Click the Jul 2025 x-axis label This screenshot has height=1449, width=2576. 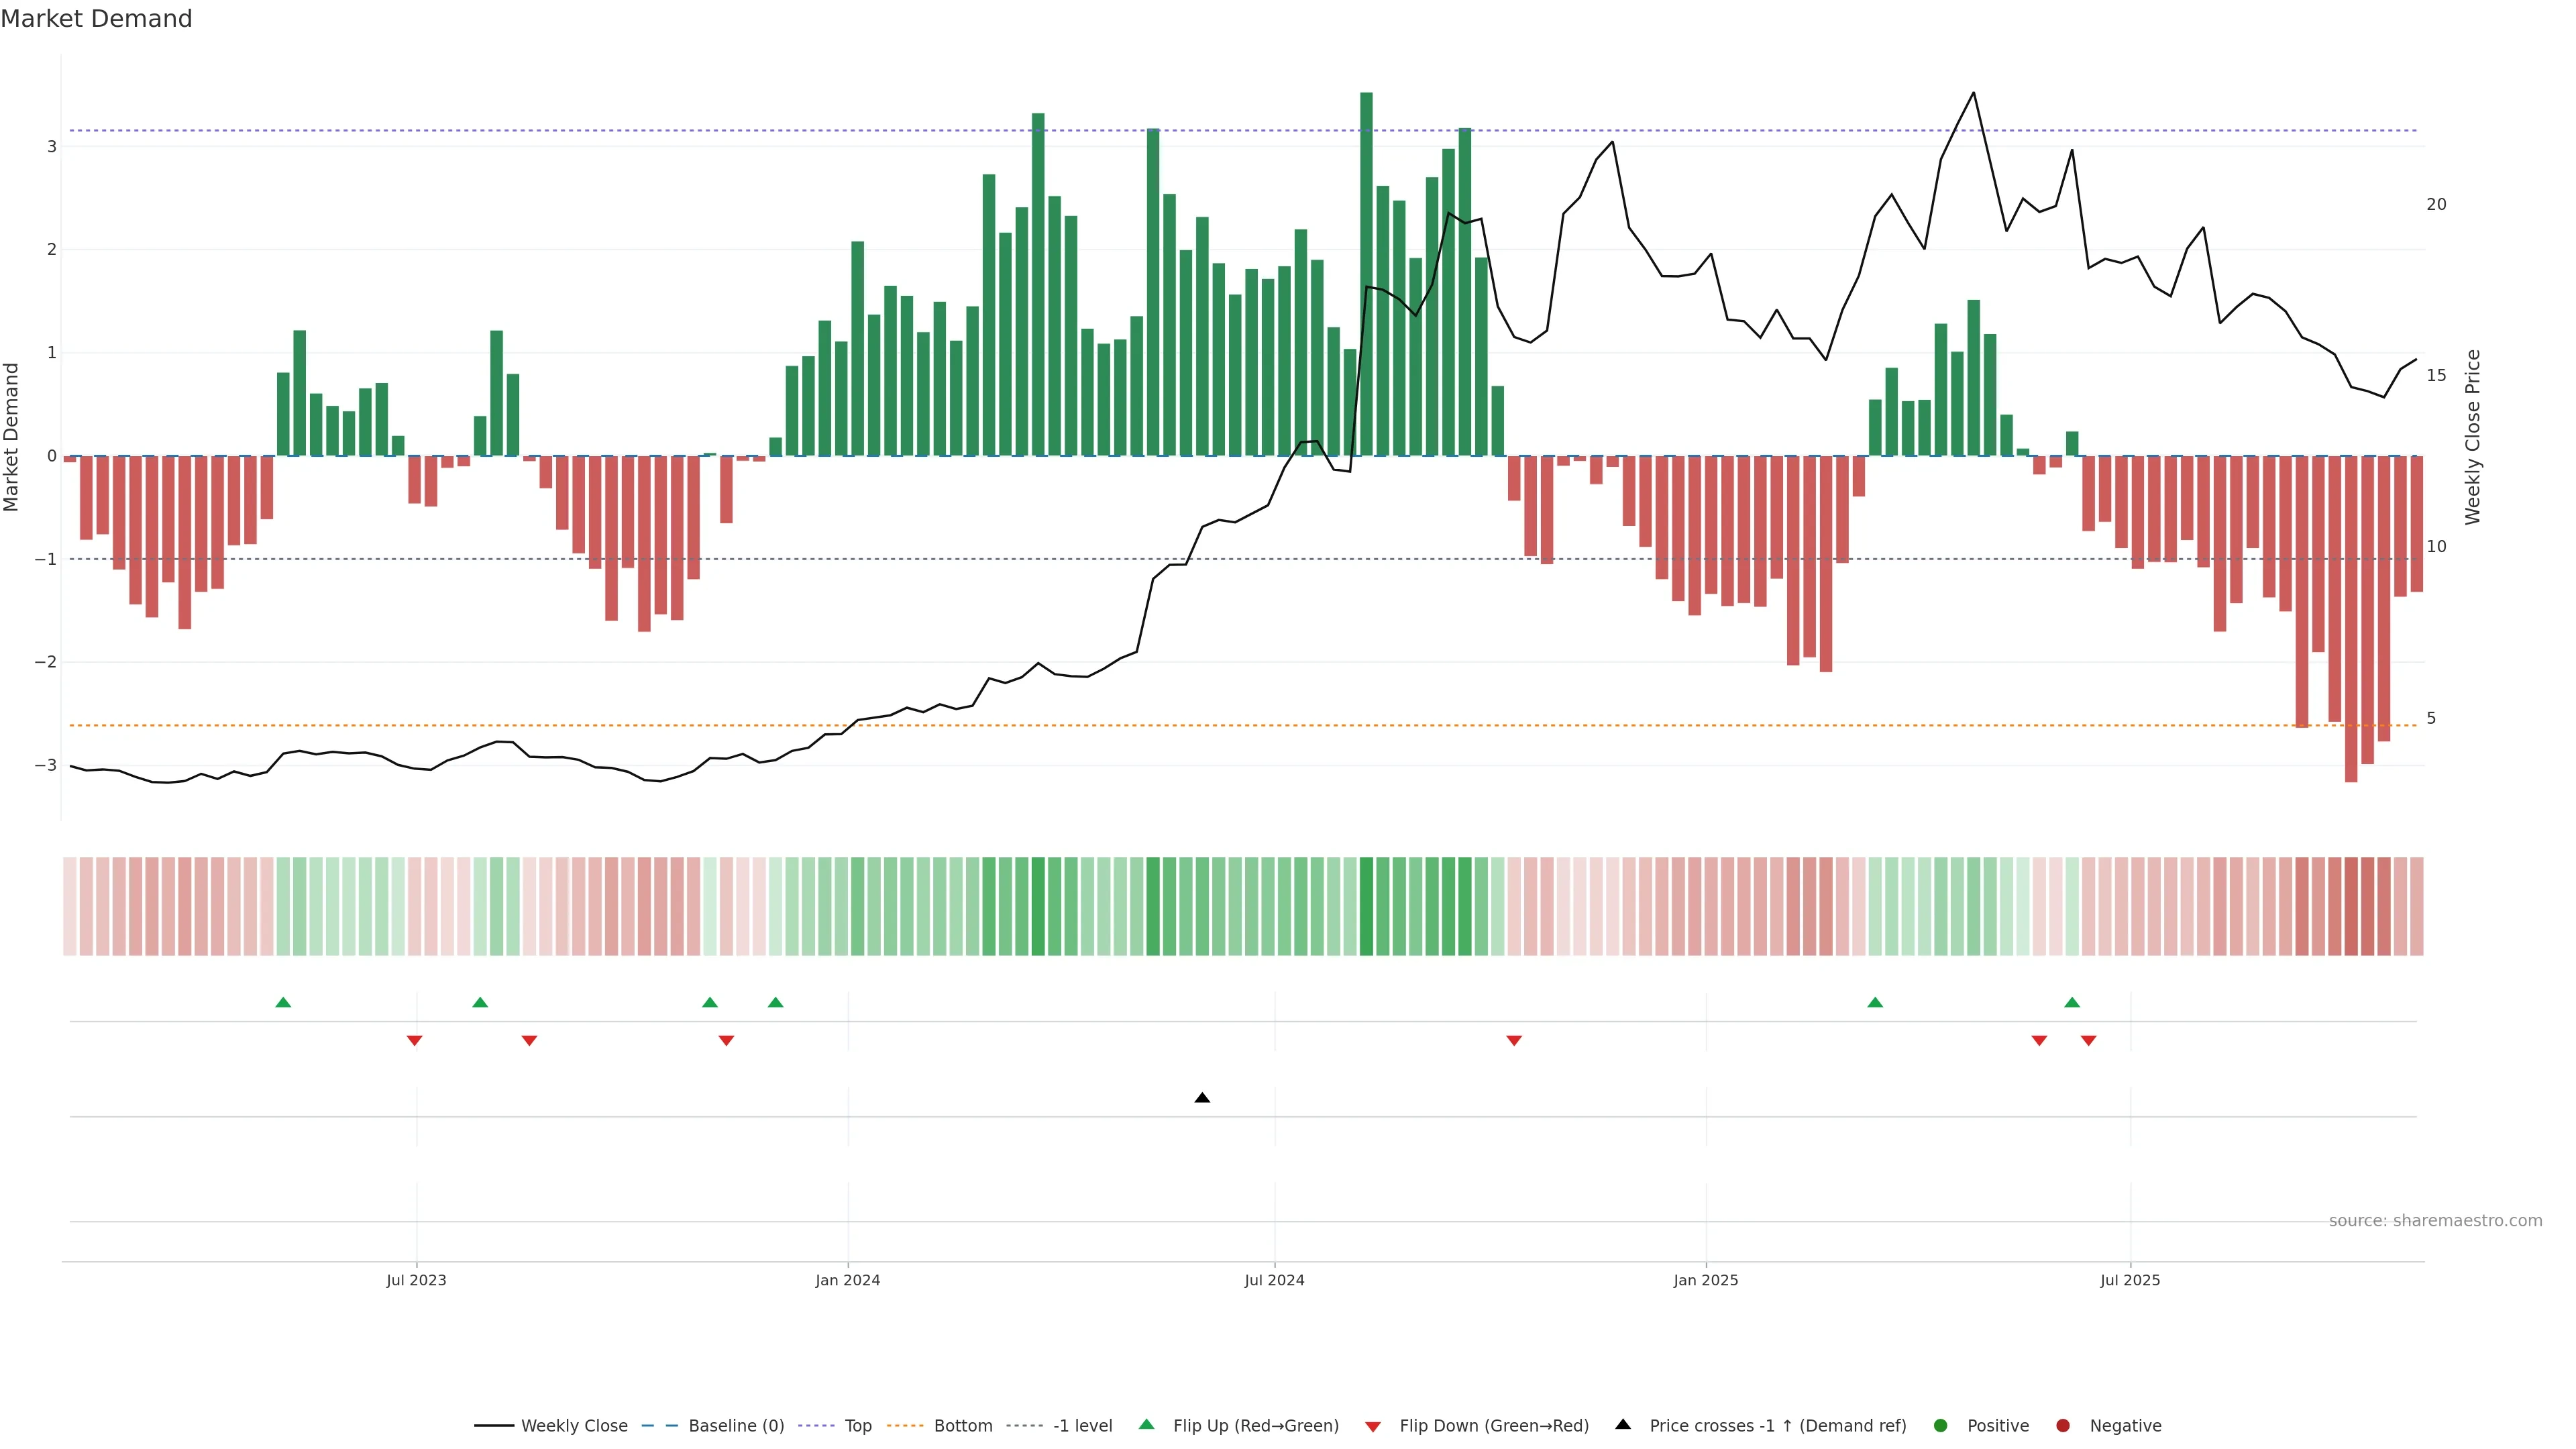2130,1280
